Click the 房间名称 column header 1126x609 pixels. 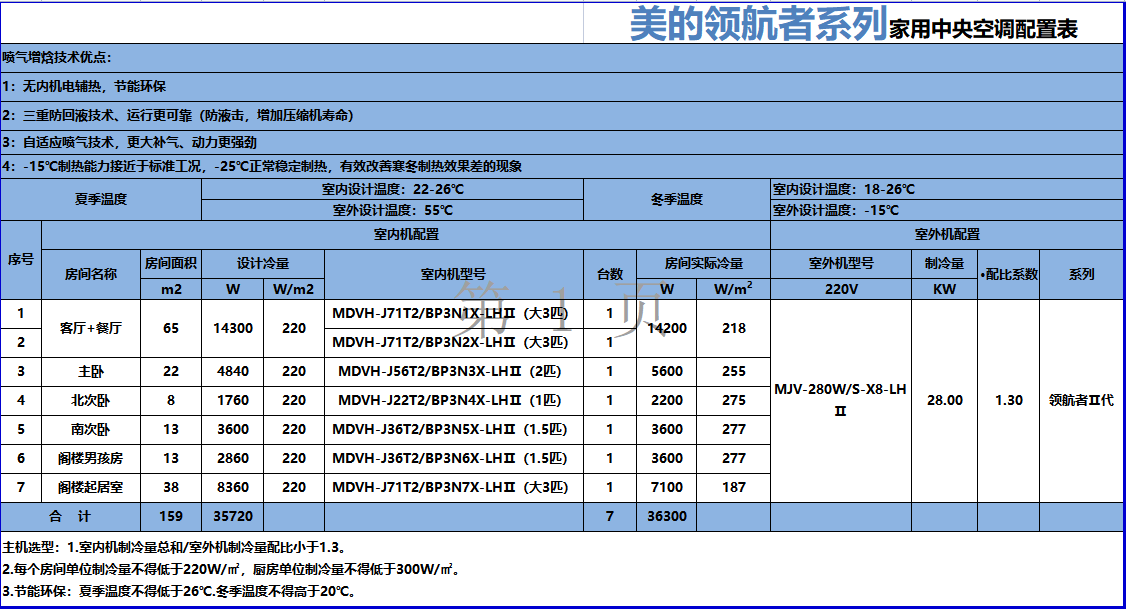coord(90,274)
